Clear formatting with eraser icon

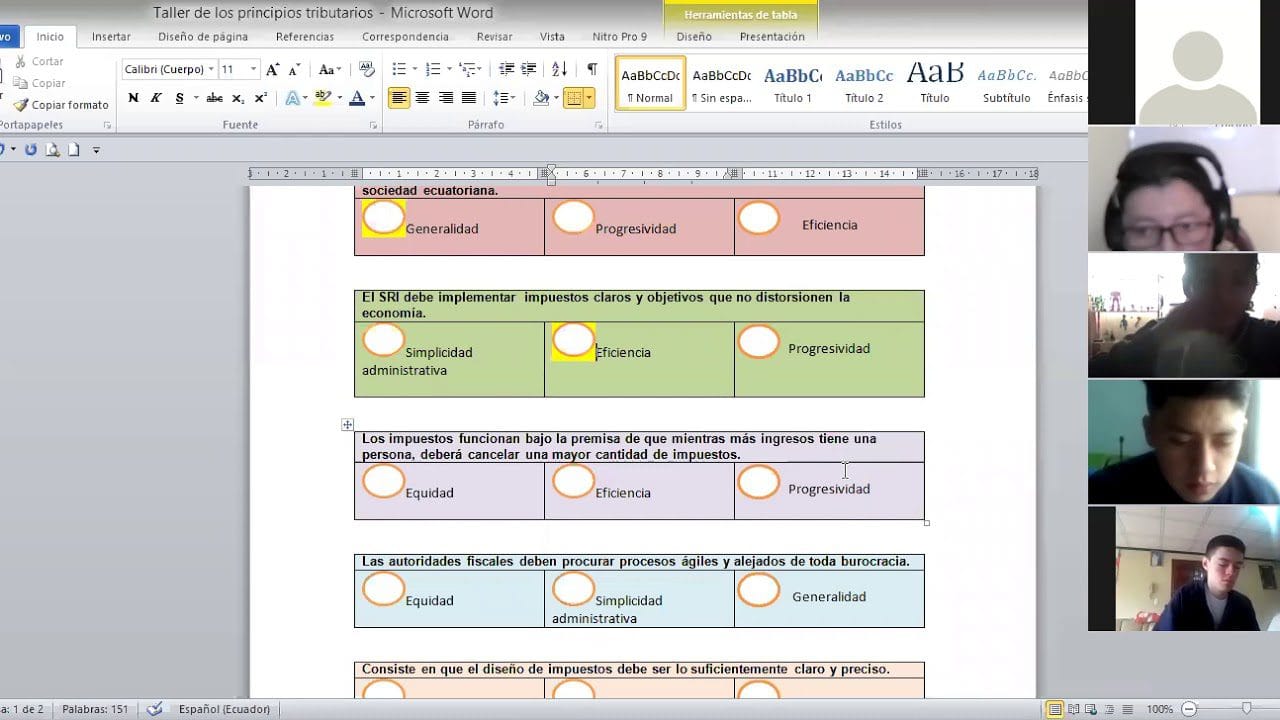(366, 69)
